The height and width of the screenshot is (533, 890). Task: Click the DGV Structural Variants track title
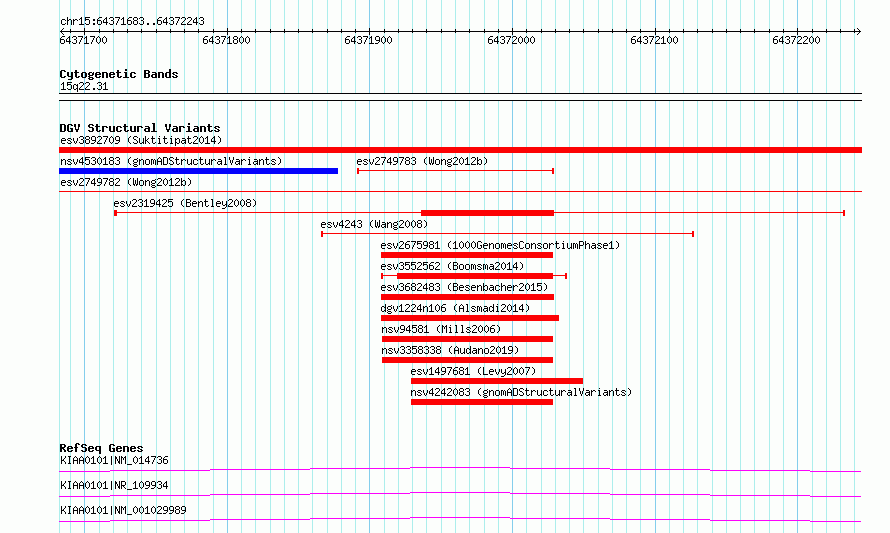click(140, 128)
